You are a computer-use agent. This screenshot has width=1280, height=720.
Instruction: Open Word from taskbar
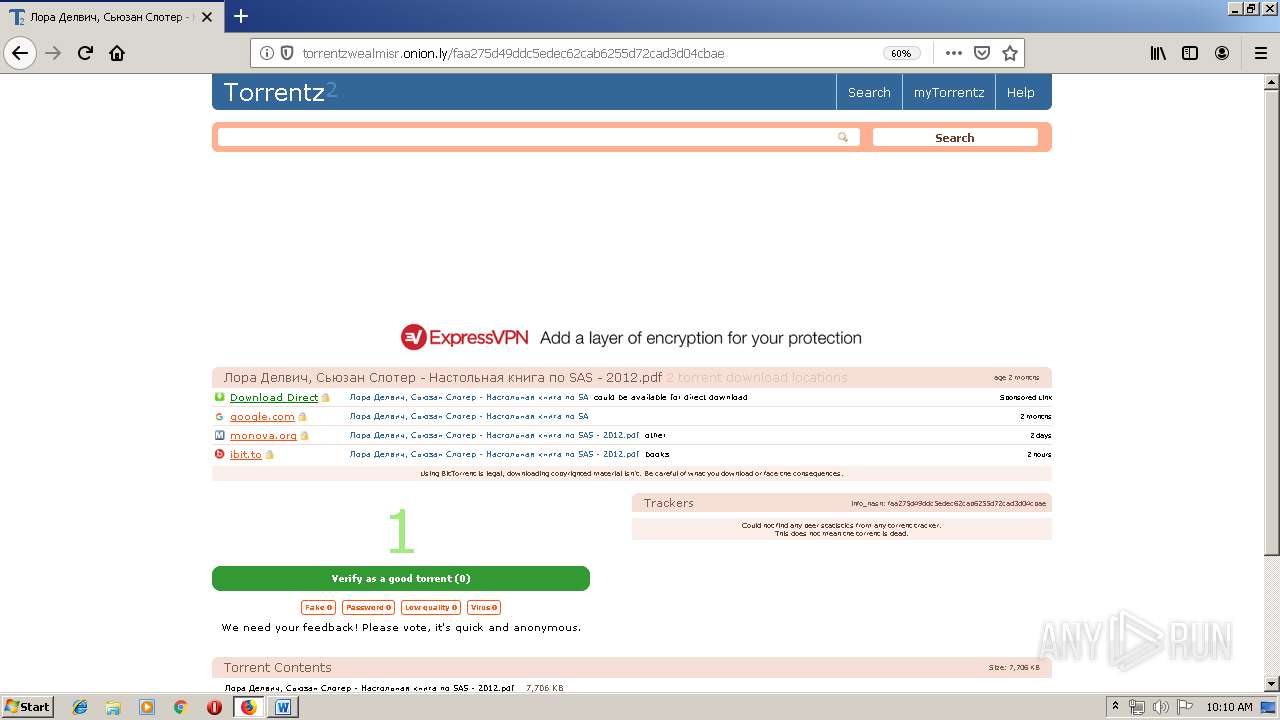pos(283,707)
